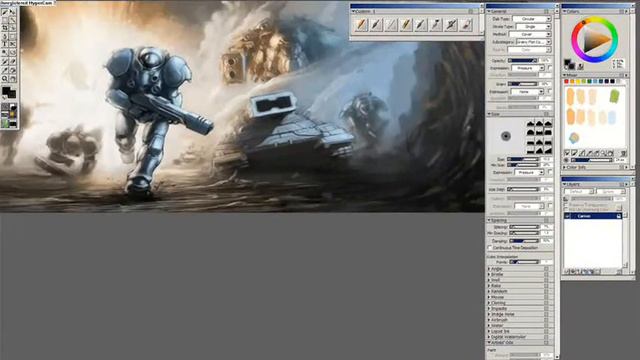Select the Mixer's Pan tool
The height and width of the screenshot is (360, 640).
(611, 153)
